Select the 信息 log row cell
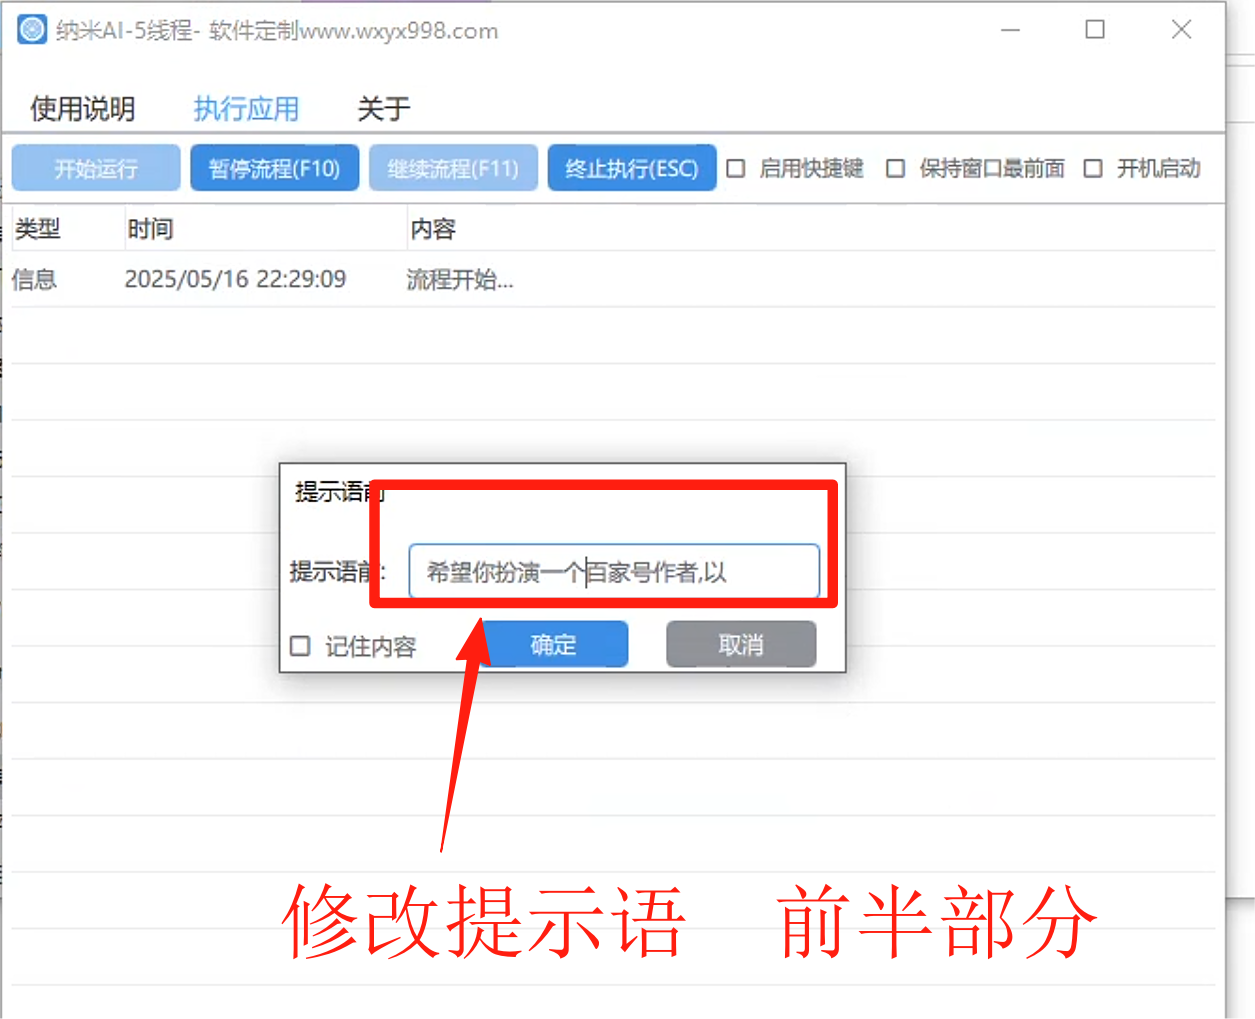This screenshot has width=1255, height=1019. (x=34, y=279)
